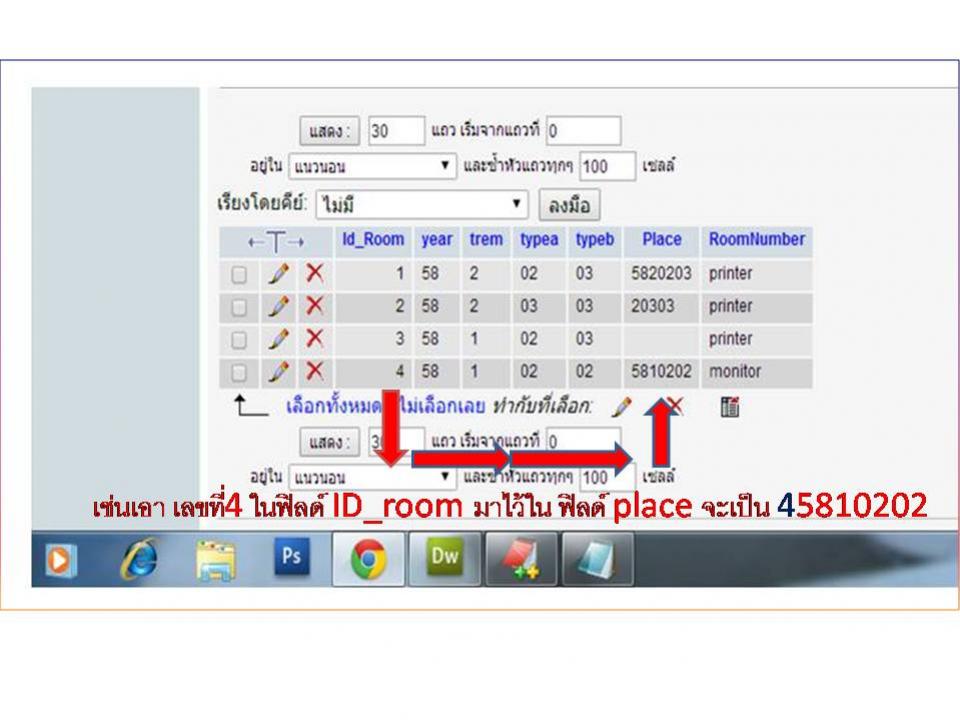960x720 pixels.
Task: Click the top แสดง button
Action: pos(329,131)
